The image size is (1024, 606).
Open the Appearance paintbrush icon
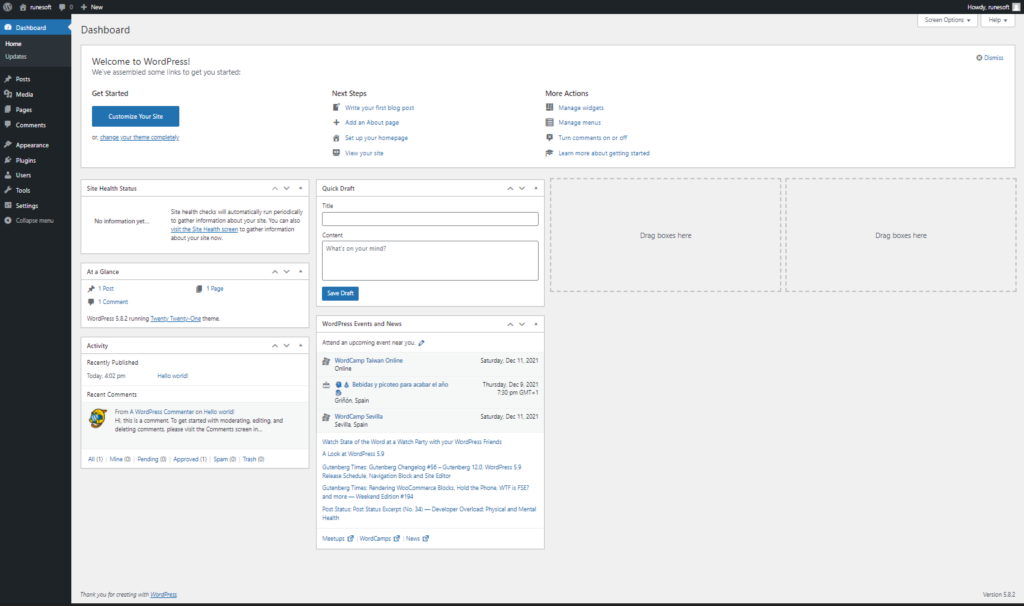click(x=8, y=145)
